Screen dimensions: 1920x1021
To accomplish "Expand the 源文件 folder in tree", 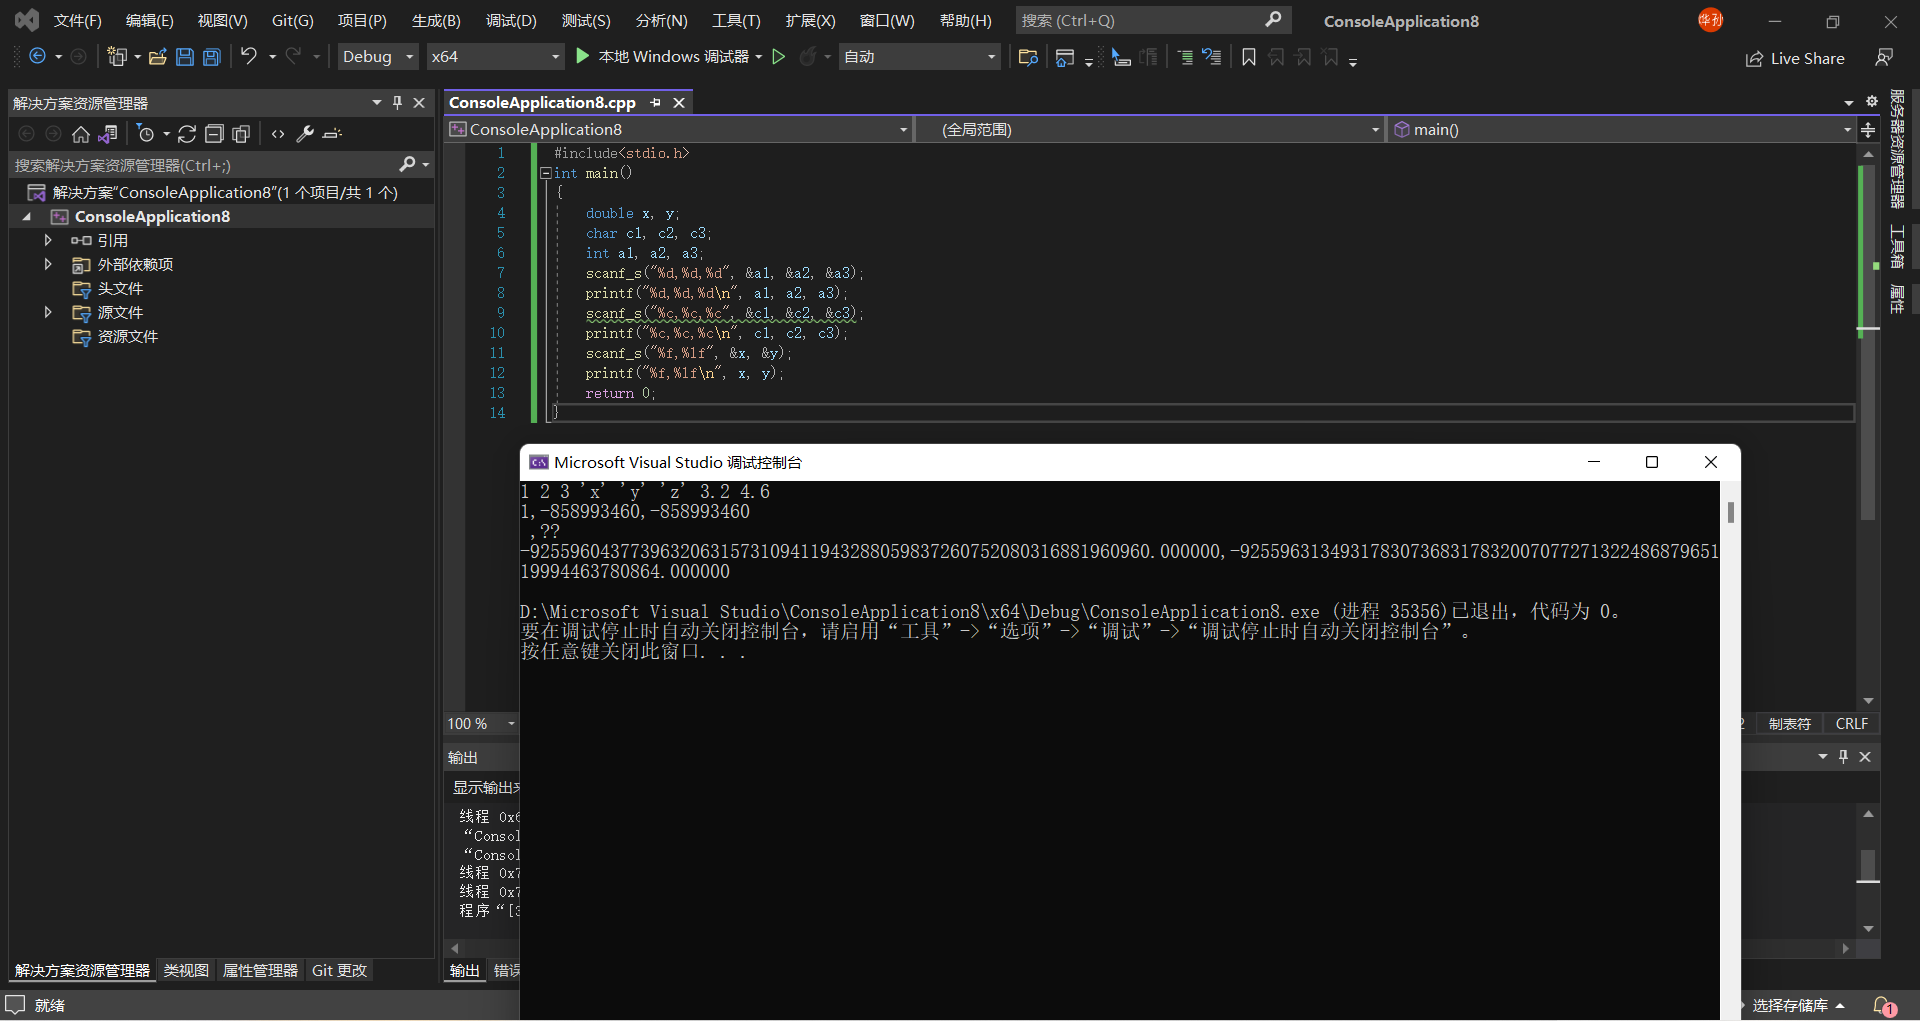I will 48,312.
